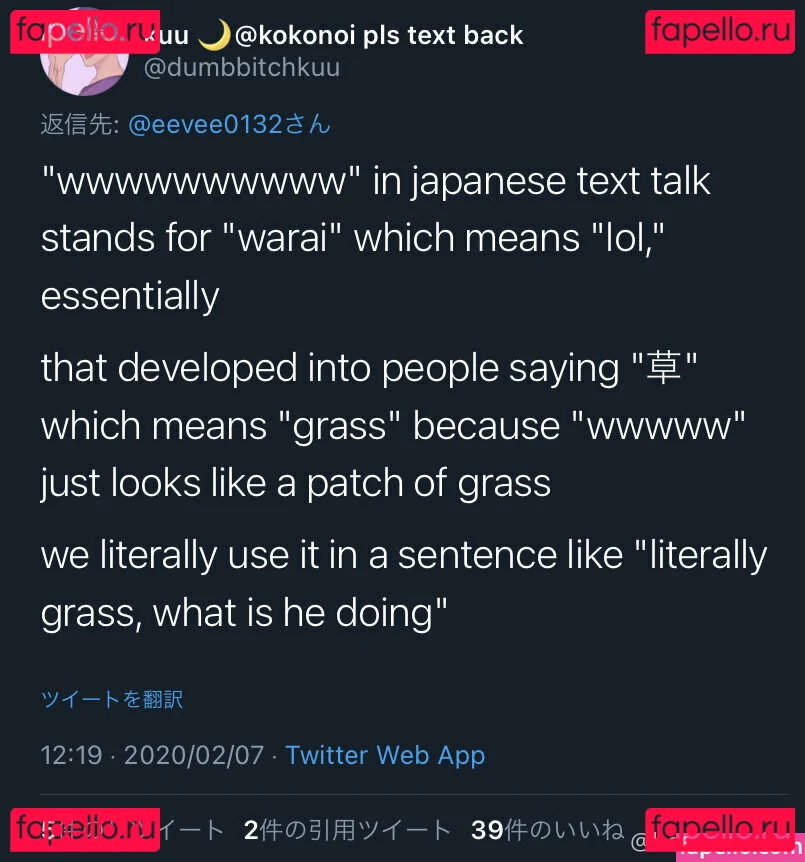Viewport: 805px width, 862px height.
Task: Click the fapello.ru watermark beside the likes count
Action: (x=719, y=830)
